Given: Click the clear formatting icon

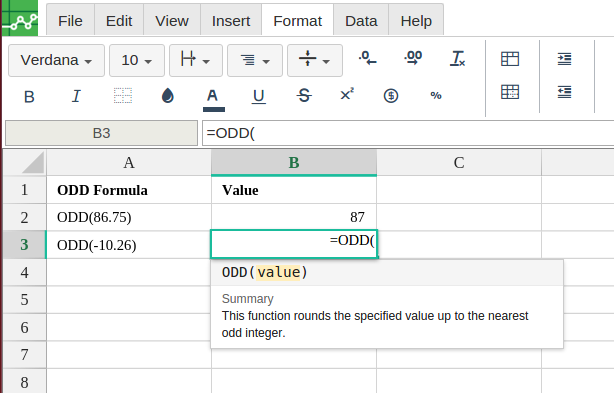Looking at the screenshot, I should click(x=457, y=58).
